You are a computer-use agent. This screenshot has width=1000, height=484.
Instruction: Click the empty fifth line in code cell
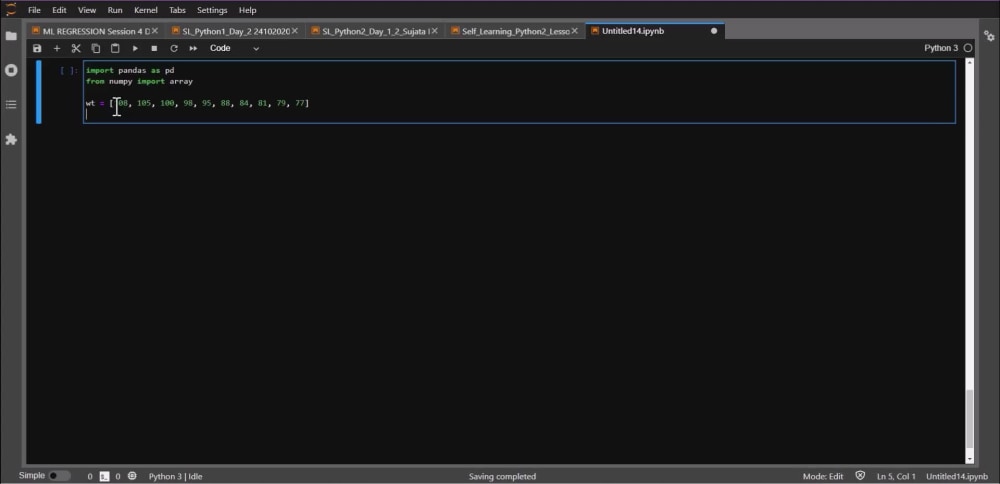pos(520,114)
